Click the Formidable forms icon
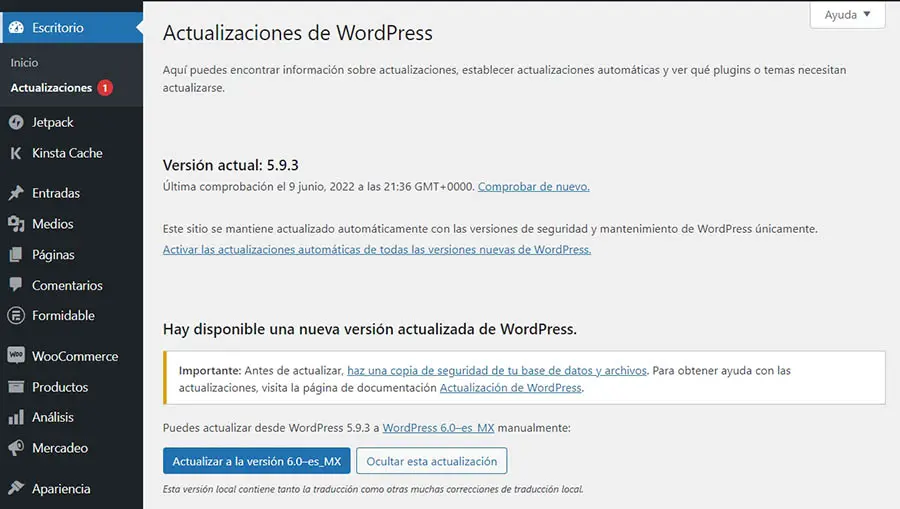Image resolution: width=900 pixels, height=509 pixels. pyautogui.click(x=16, y=315)
